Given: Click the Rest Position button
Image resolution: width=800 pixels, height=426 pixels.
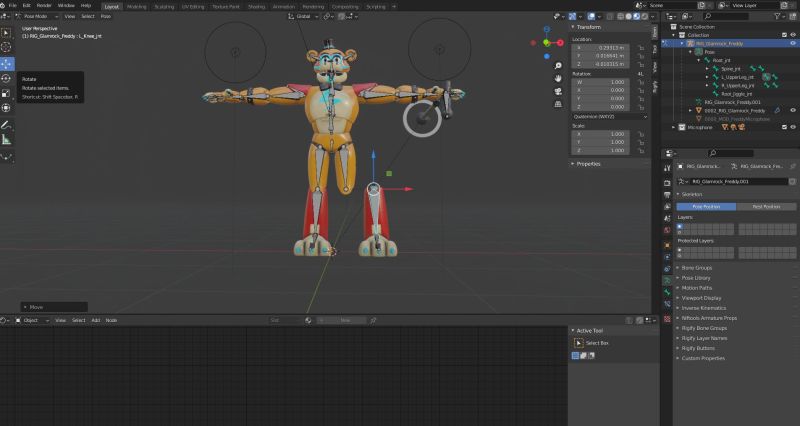Looking at the screenshot, I should (x=766, y=207).
